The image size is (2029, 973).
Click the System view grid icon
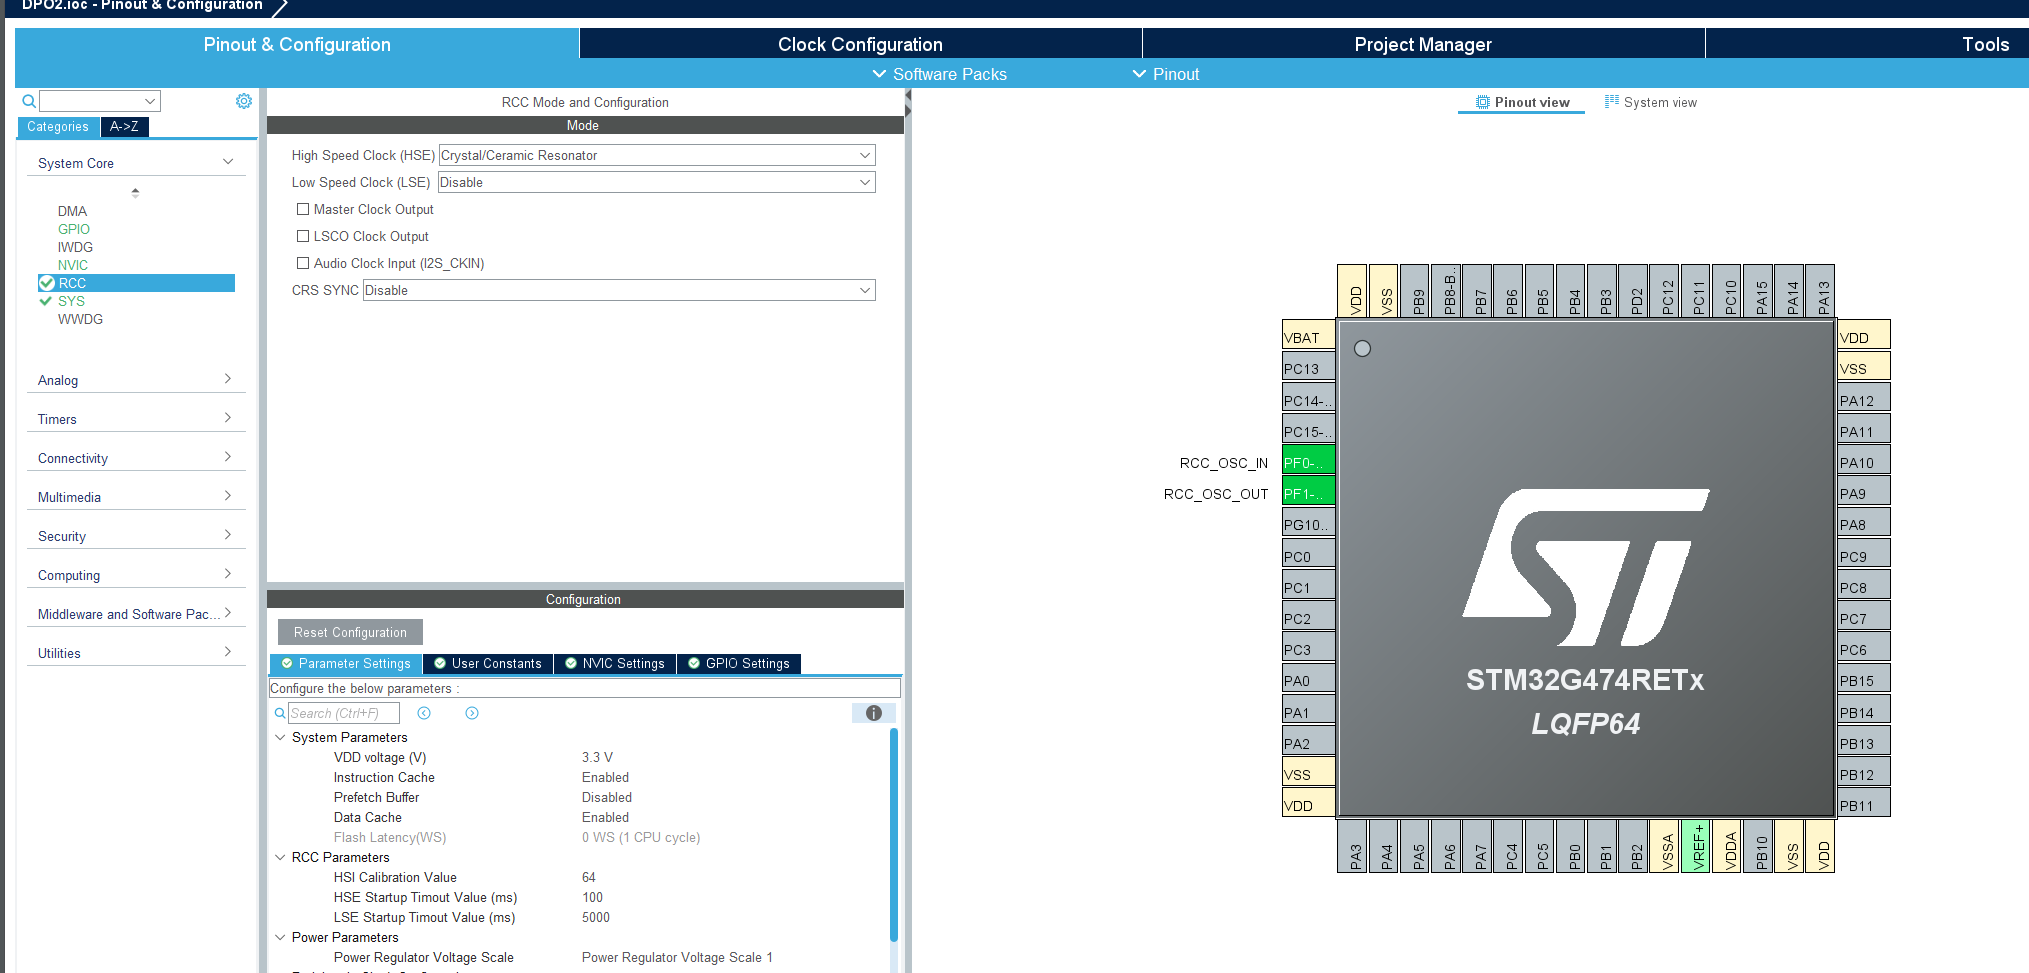(1611, 102)
